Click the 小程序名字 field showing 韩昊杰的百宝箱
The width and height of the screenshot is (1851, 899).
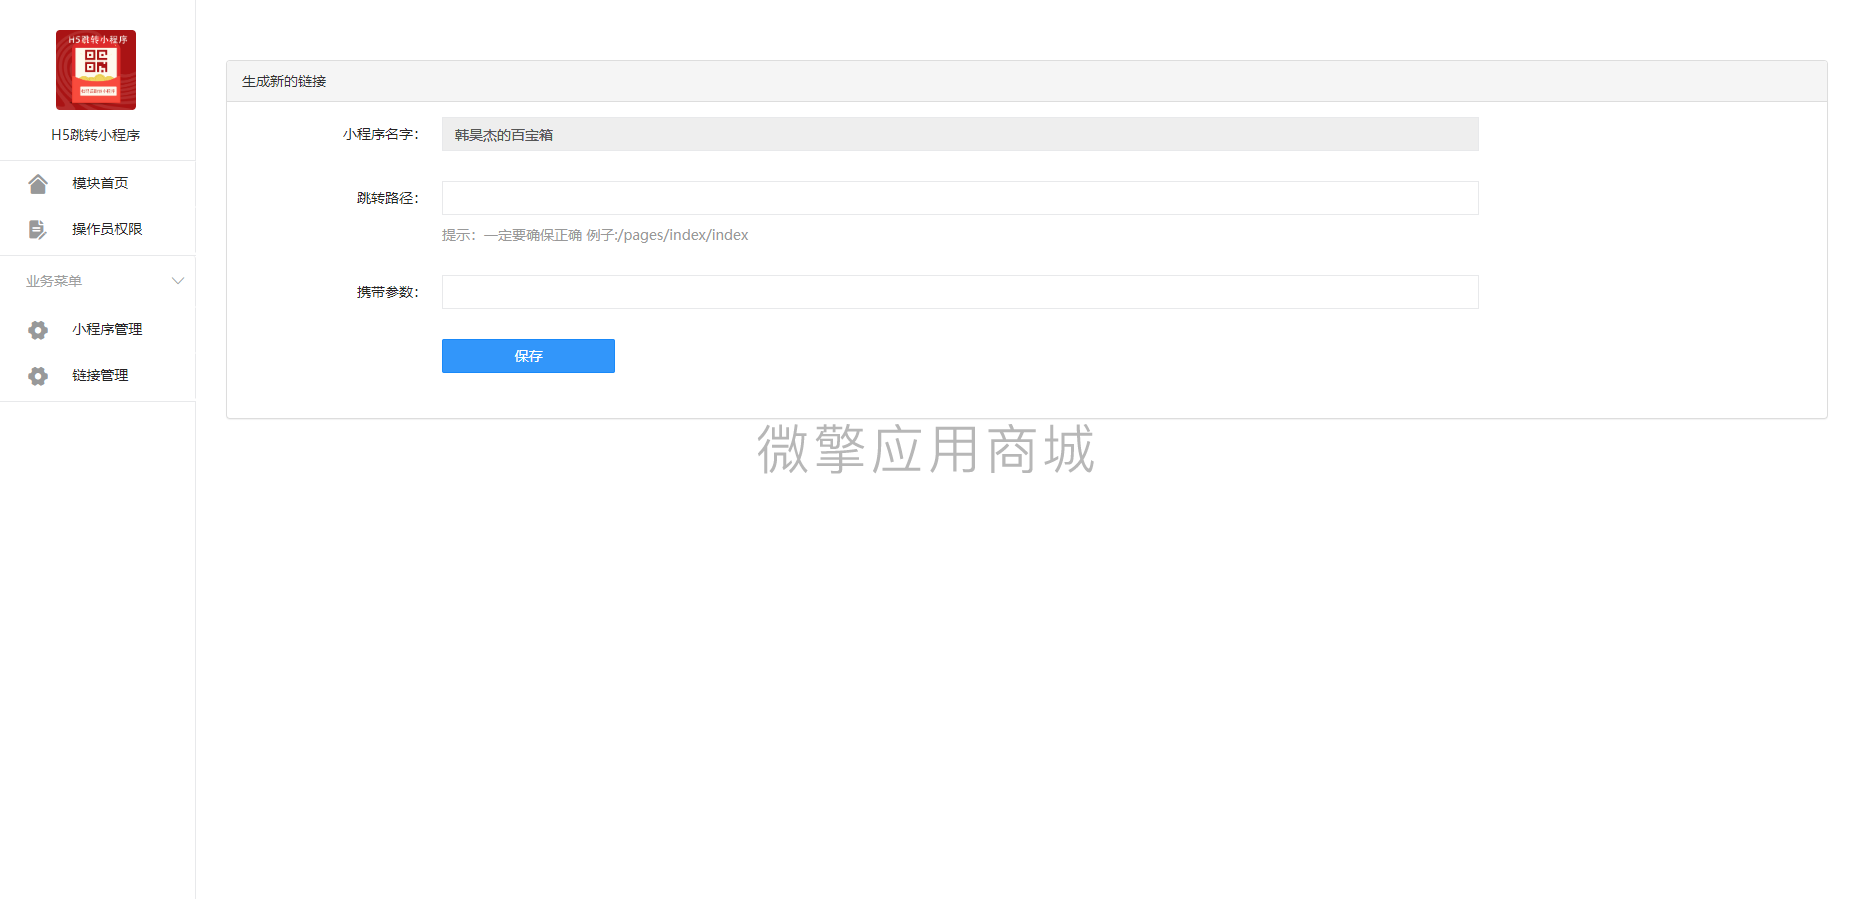[x=960, y=134]
